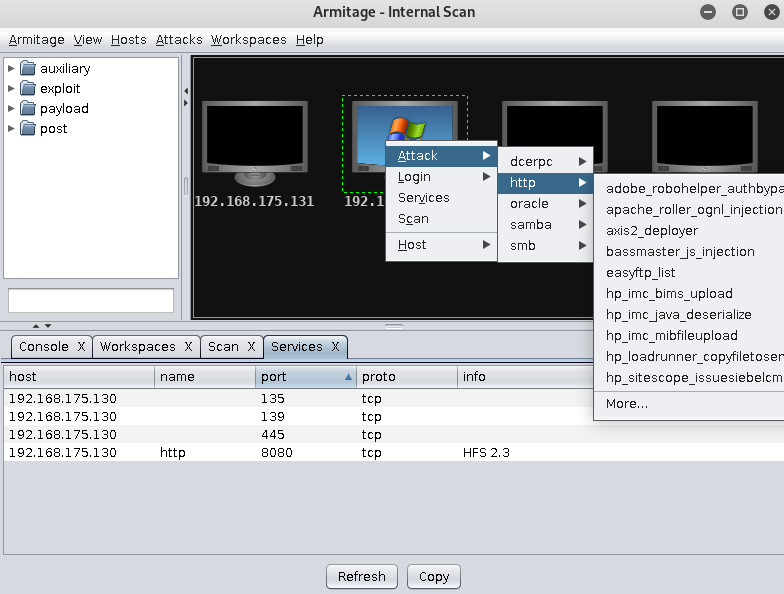Select the hp_imc_mibfileupload exploit
The width and height of the screenshot is (784, 594).
(689, 336)
